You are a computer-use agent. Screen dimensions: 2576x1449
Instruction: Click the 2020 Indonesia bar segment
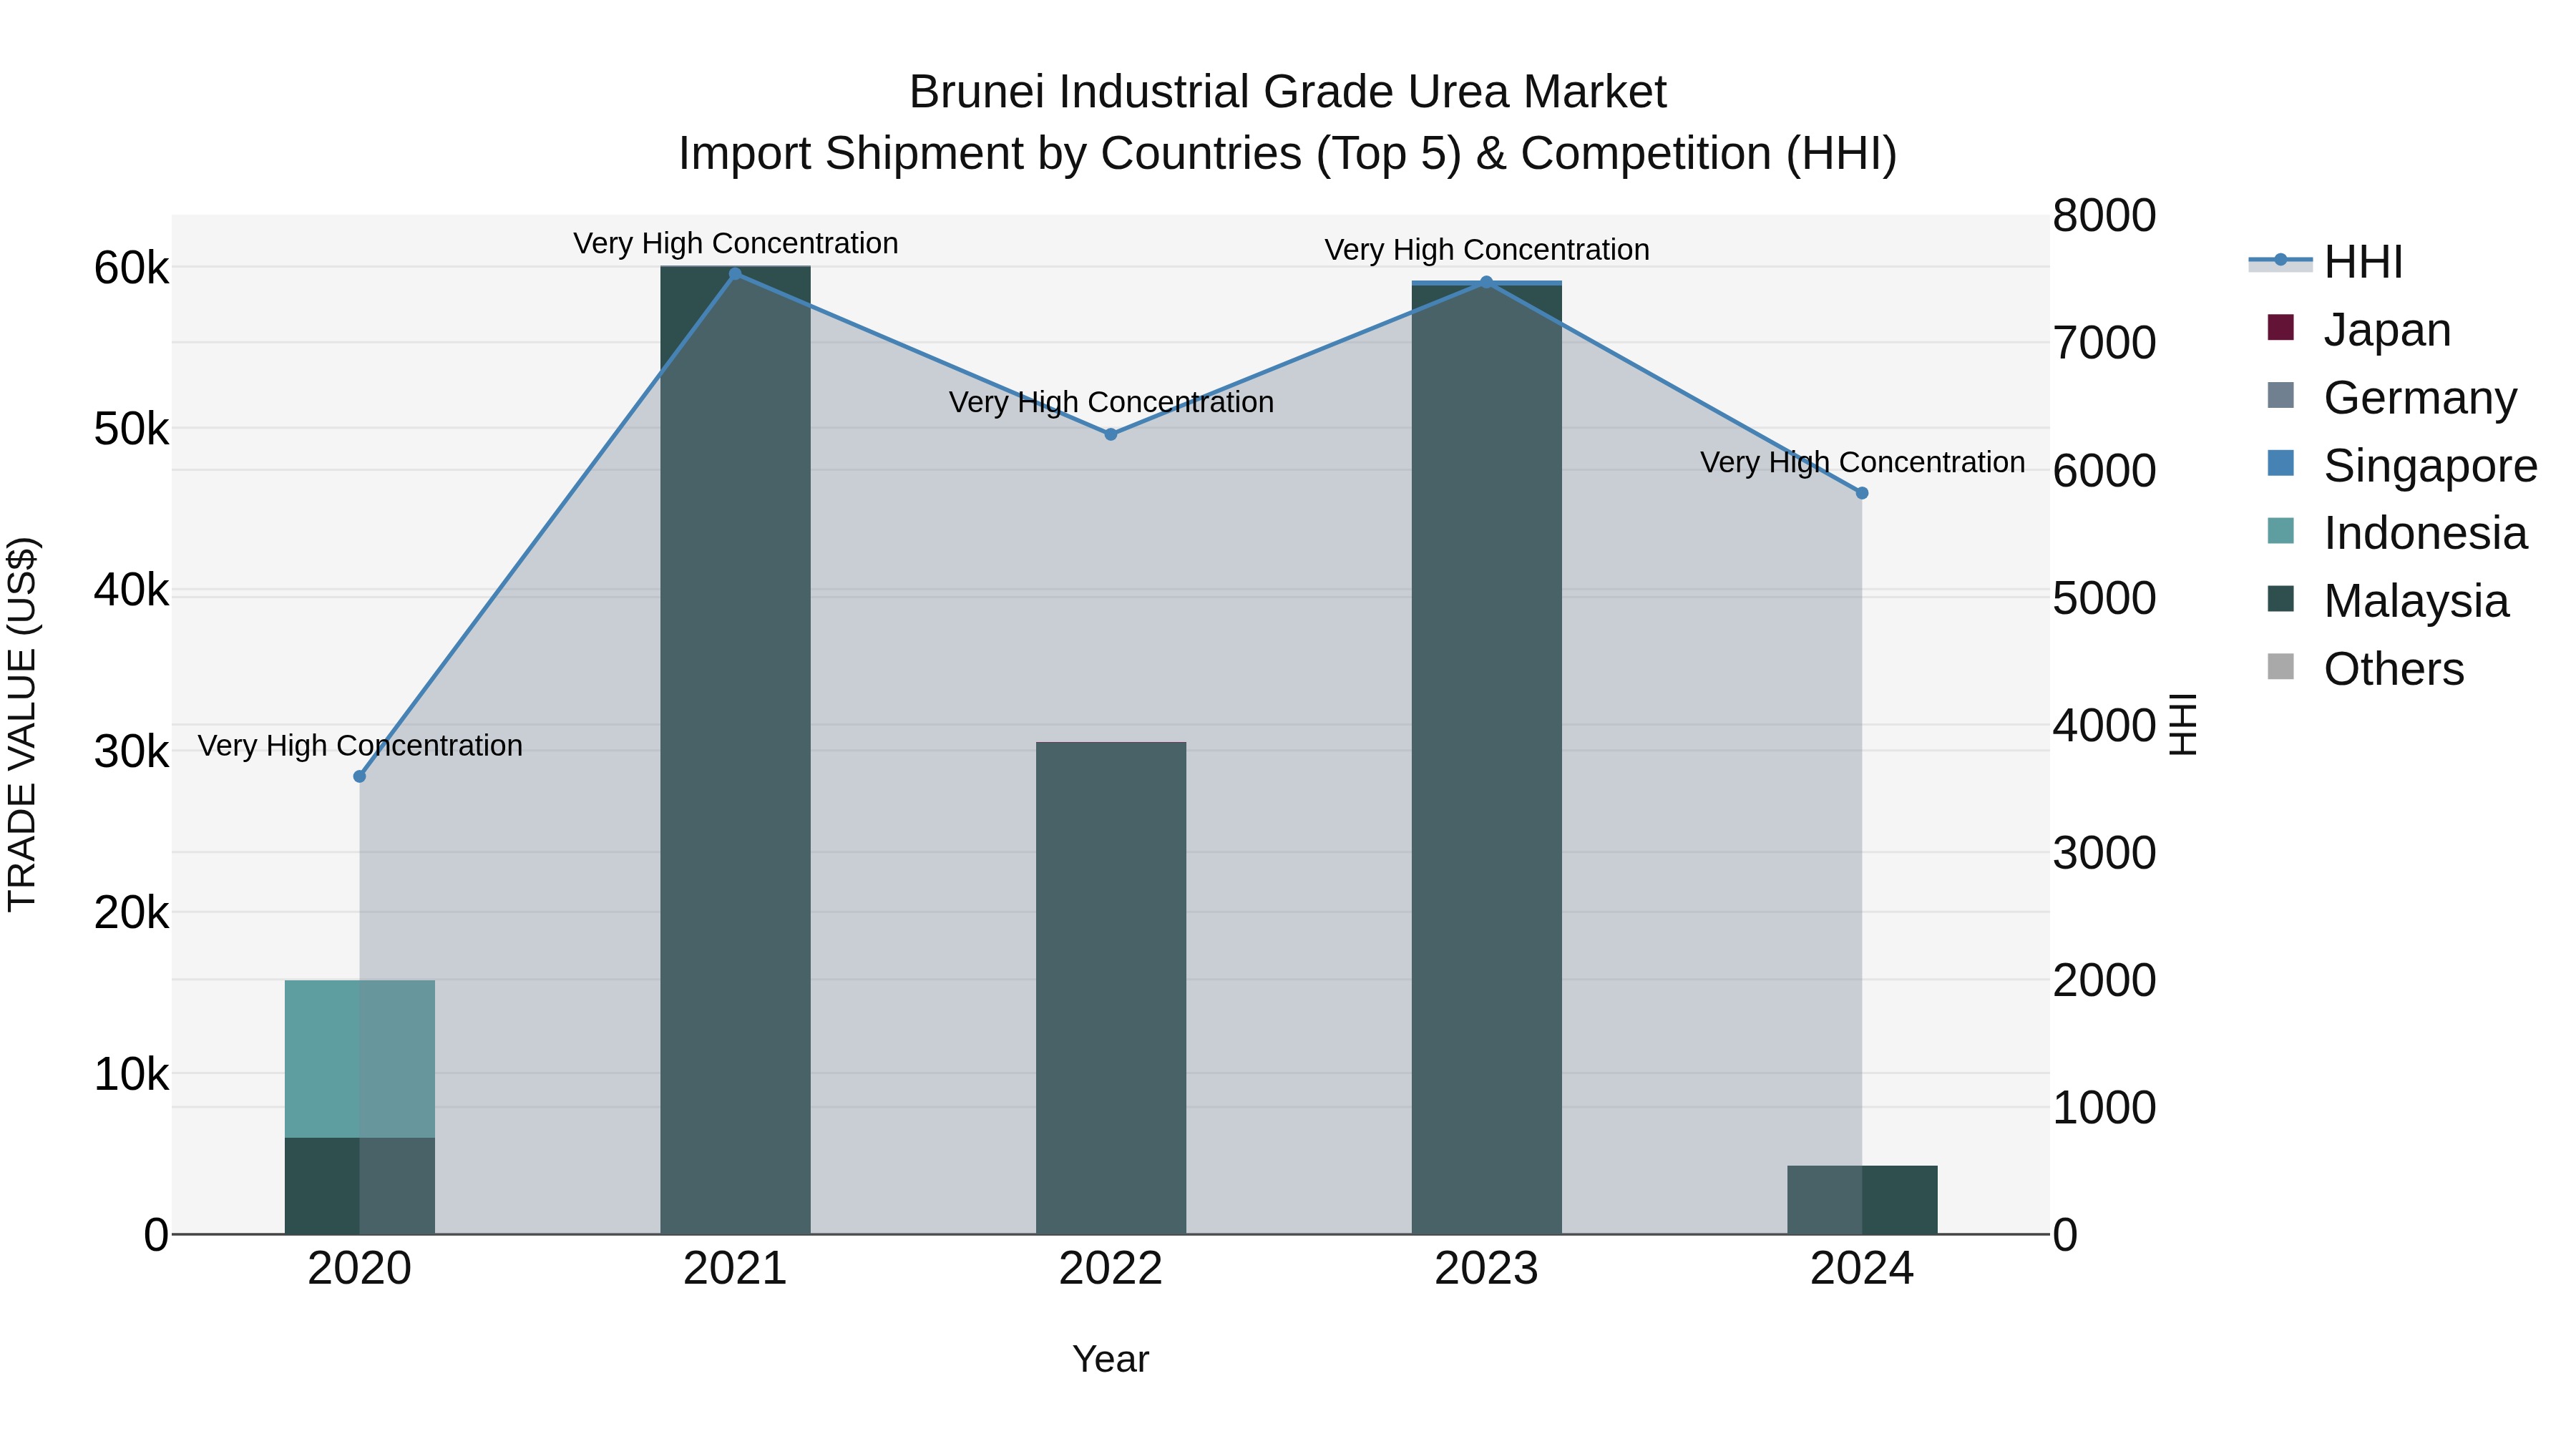pyautogui.click(x=360, y=1059)
